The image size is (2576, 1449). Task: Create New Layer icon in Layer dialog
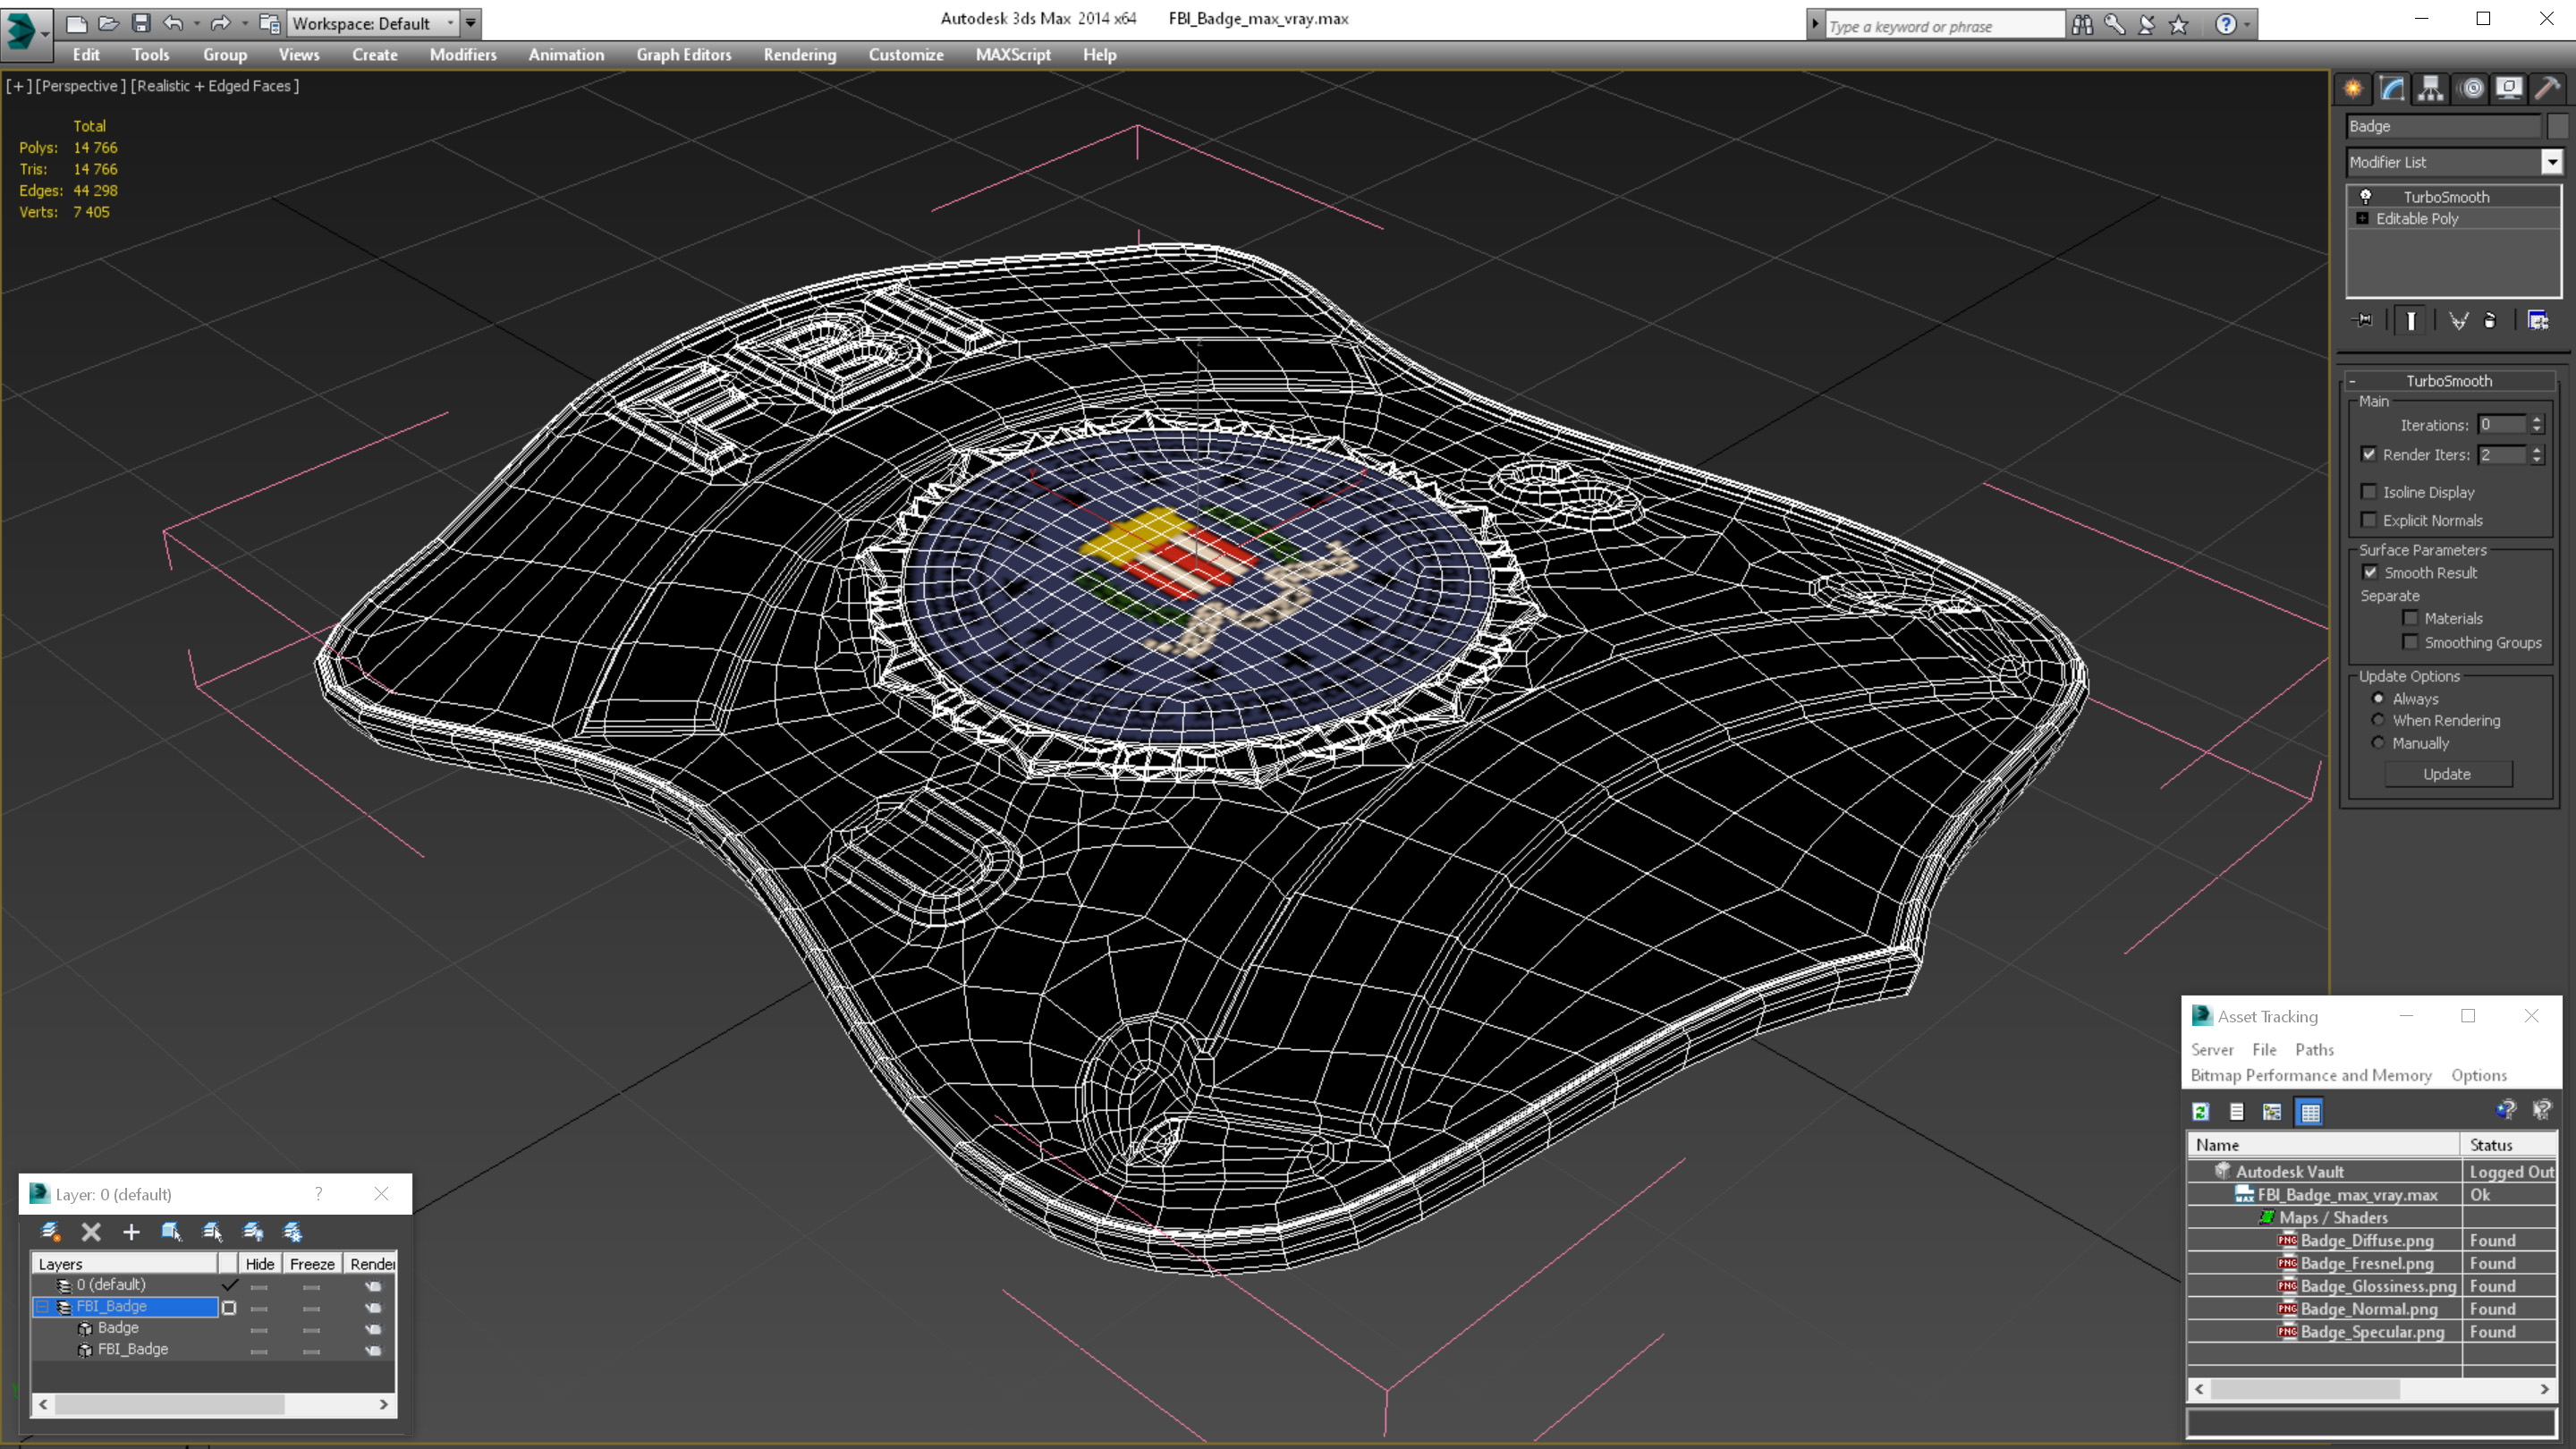tap(50, 1232)
